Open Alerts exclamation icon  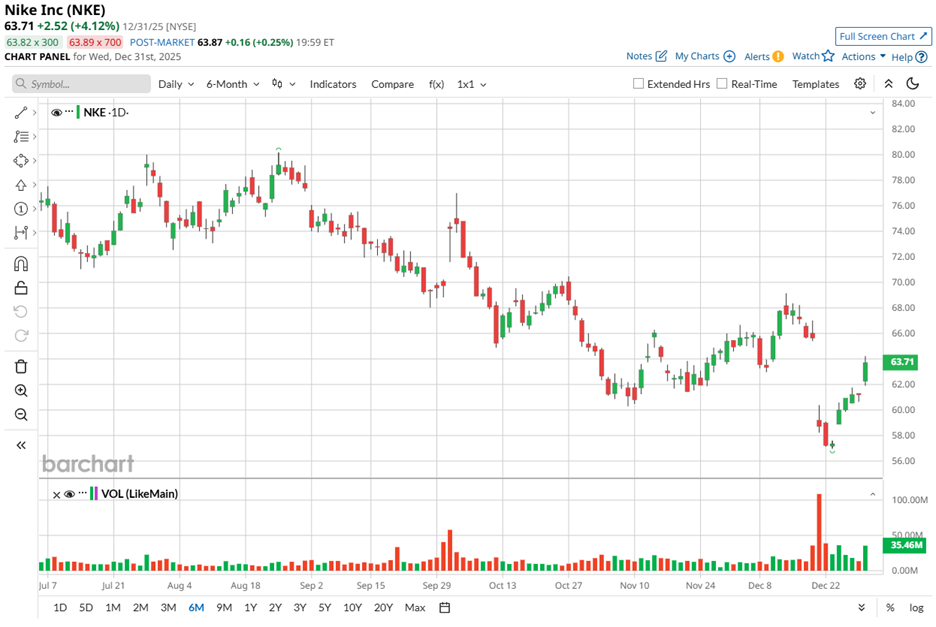[778, 56]
